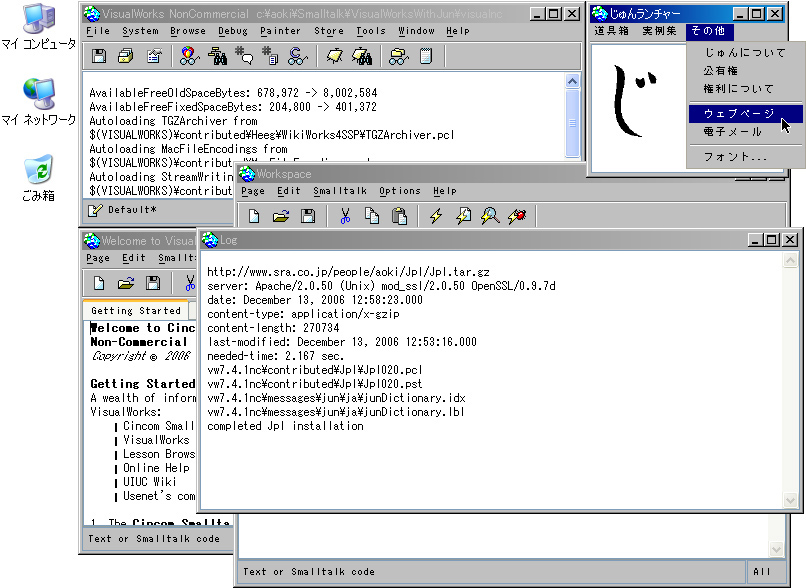Click Save floppy icon in Welcome window toolbar

pyautogui.click(x=153, y=283)
